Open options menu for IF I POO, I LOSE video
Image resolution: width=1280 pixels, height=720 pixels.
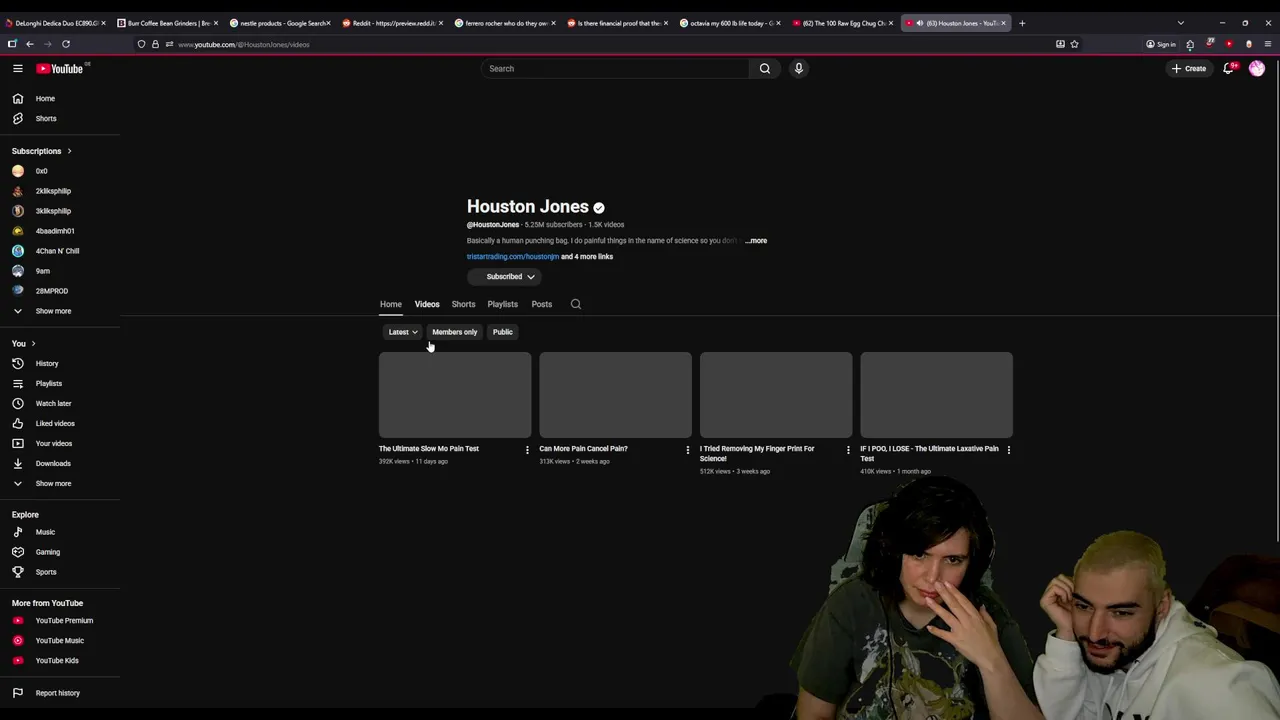(1008, 450)
